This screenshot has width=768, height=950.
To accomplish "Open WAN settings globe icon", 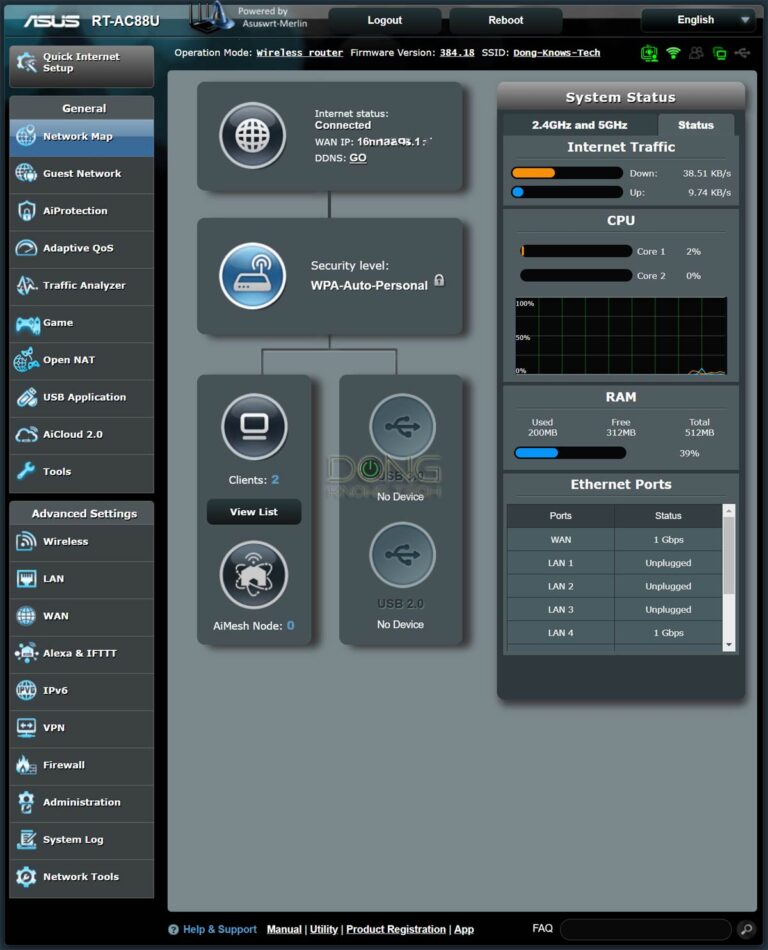I will coord(26,616).
